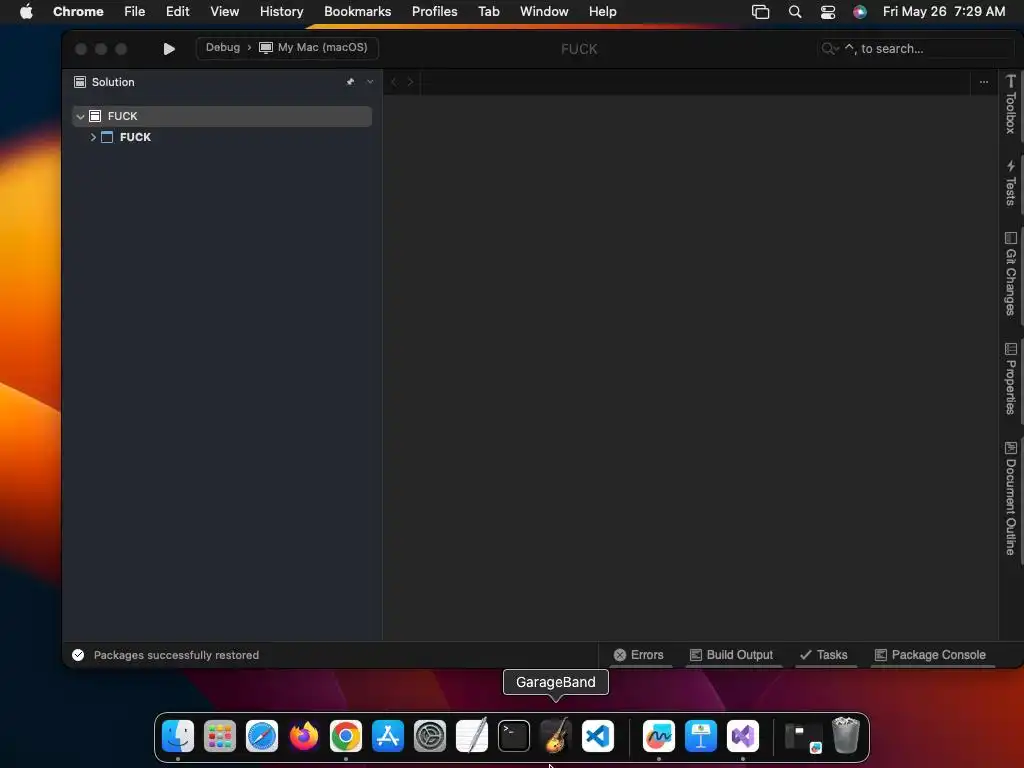The height and width of the screenshot is (768, 1024).
Task: Open the Tab menu
Action: coord(488,11)
